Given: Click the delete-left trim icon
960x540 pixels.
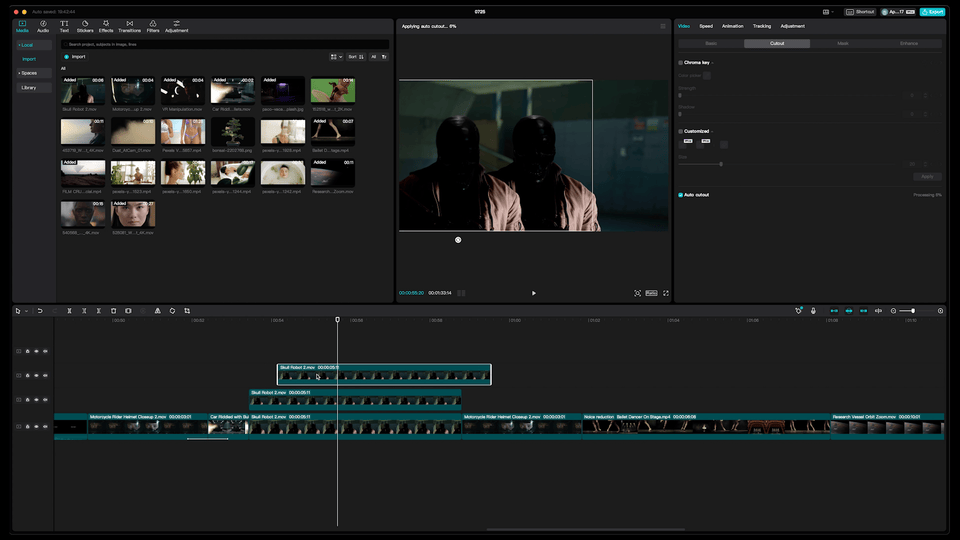Looking at the screenshot, I should pos(84,311).
